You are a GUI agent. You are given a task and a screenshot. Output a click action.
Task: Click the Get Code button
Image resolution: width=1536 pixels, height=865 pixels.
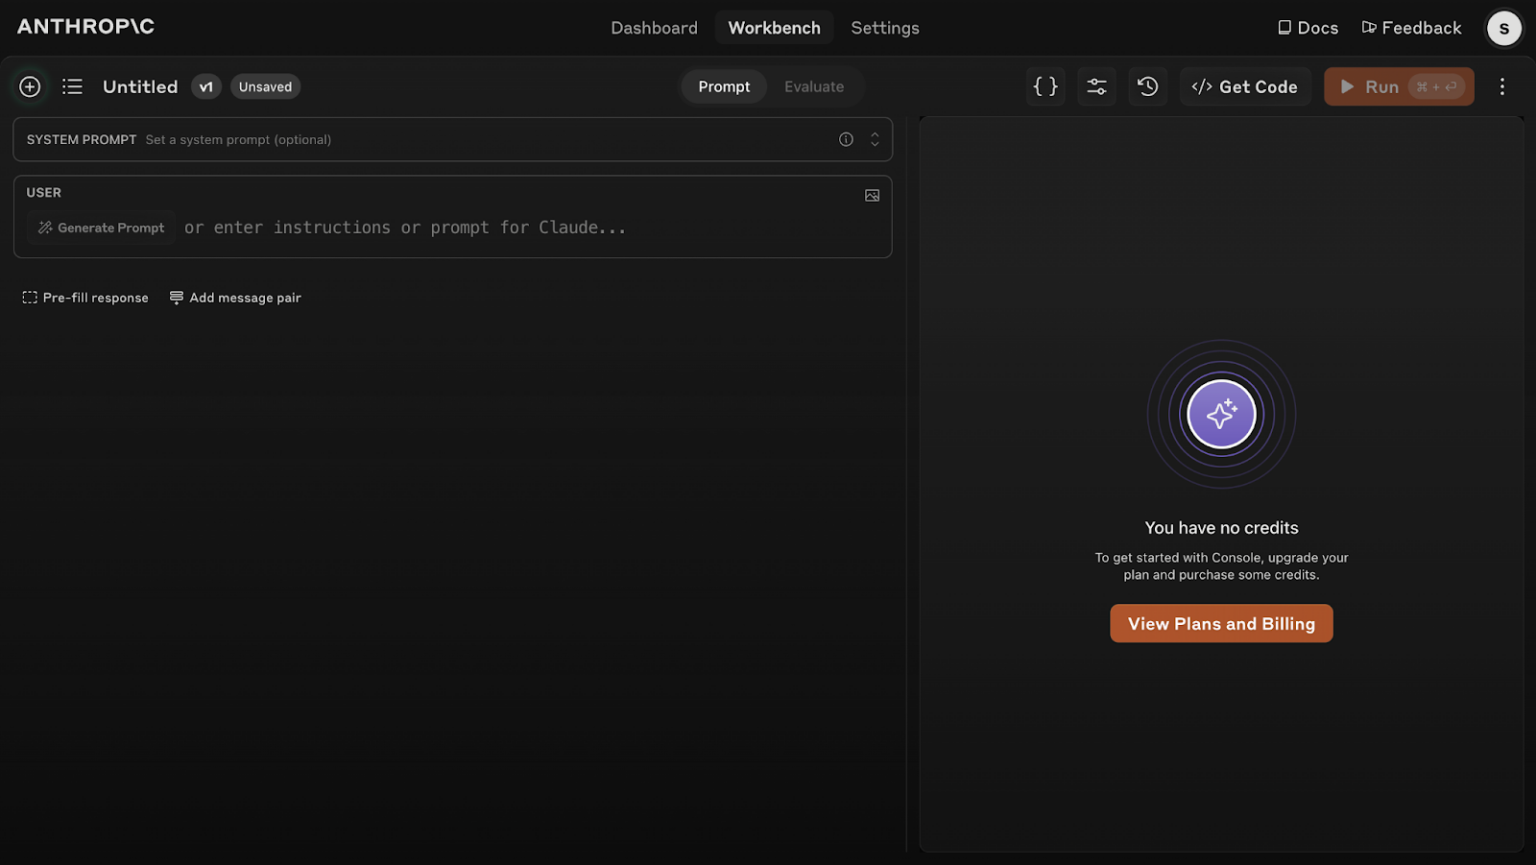tap(1245, 87)
